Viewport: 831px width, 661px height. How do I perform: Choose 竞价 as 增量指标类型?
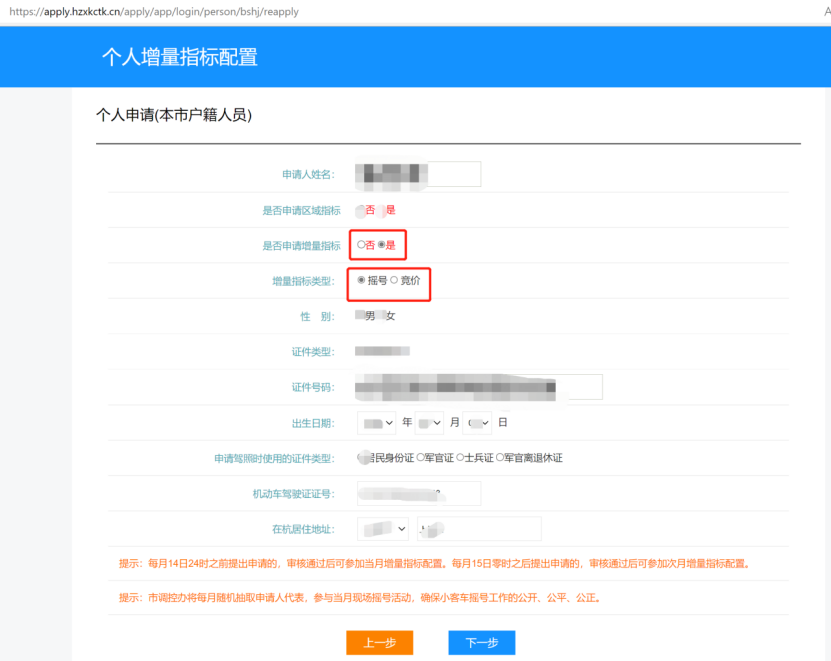394,281
